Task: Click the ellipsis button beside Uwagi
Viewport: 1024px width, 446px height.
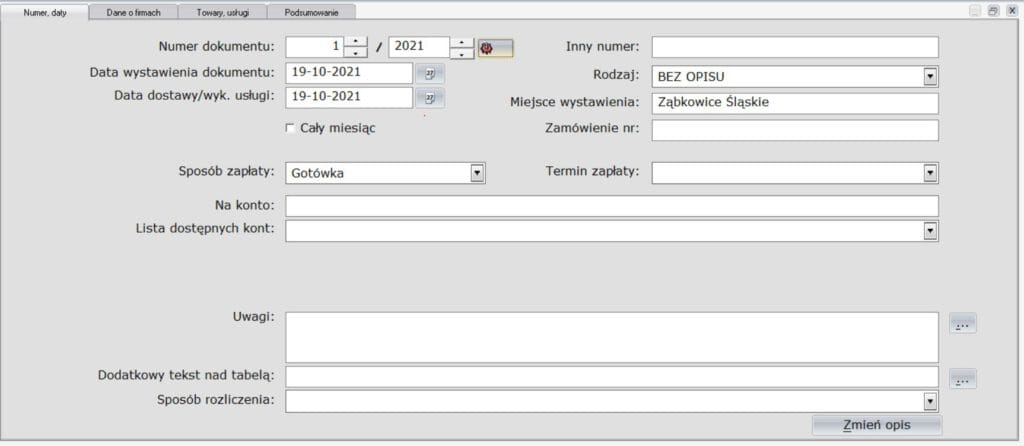Action: (963, 323)
